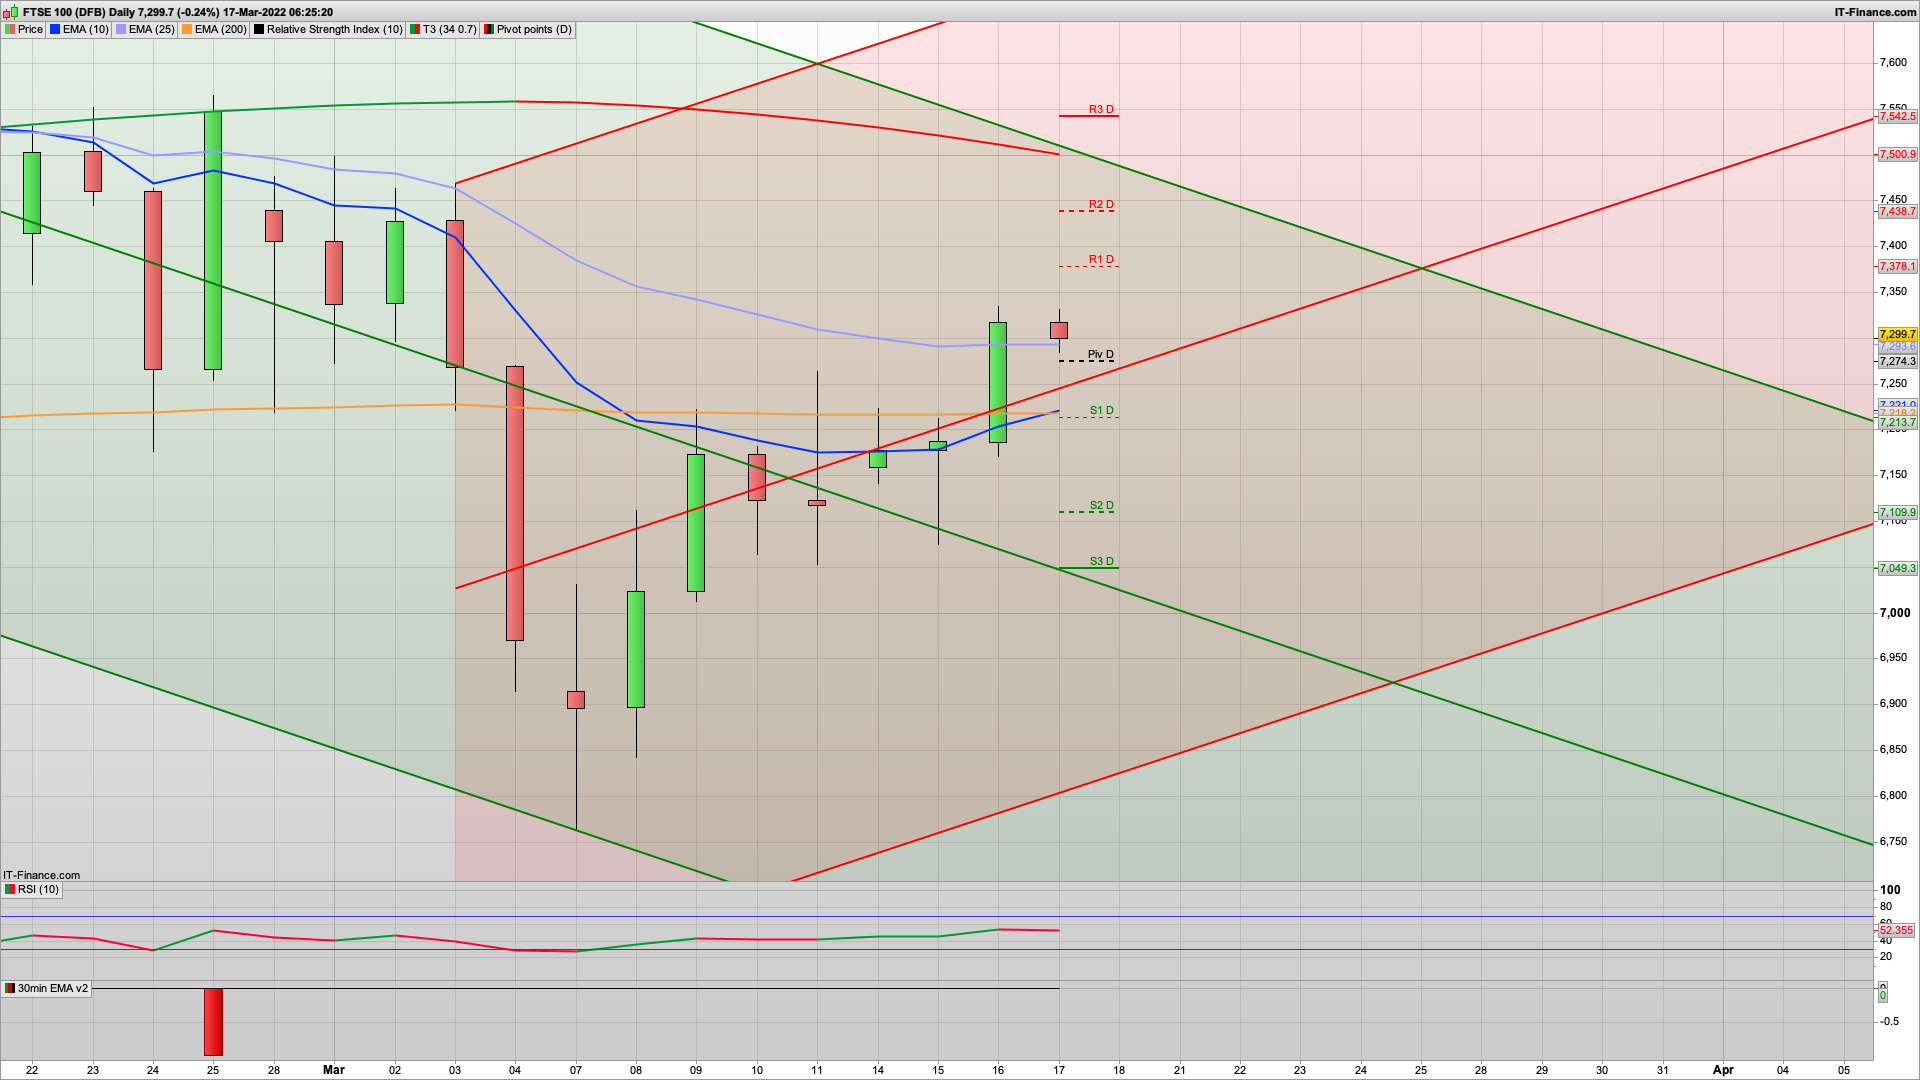Open Relative Strength Index (10) legend label

point(334,30)
